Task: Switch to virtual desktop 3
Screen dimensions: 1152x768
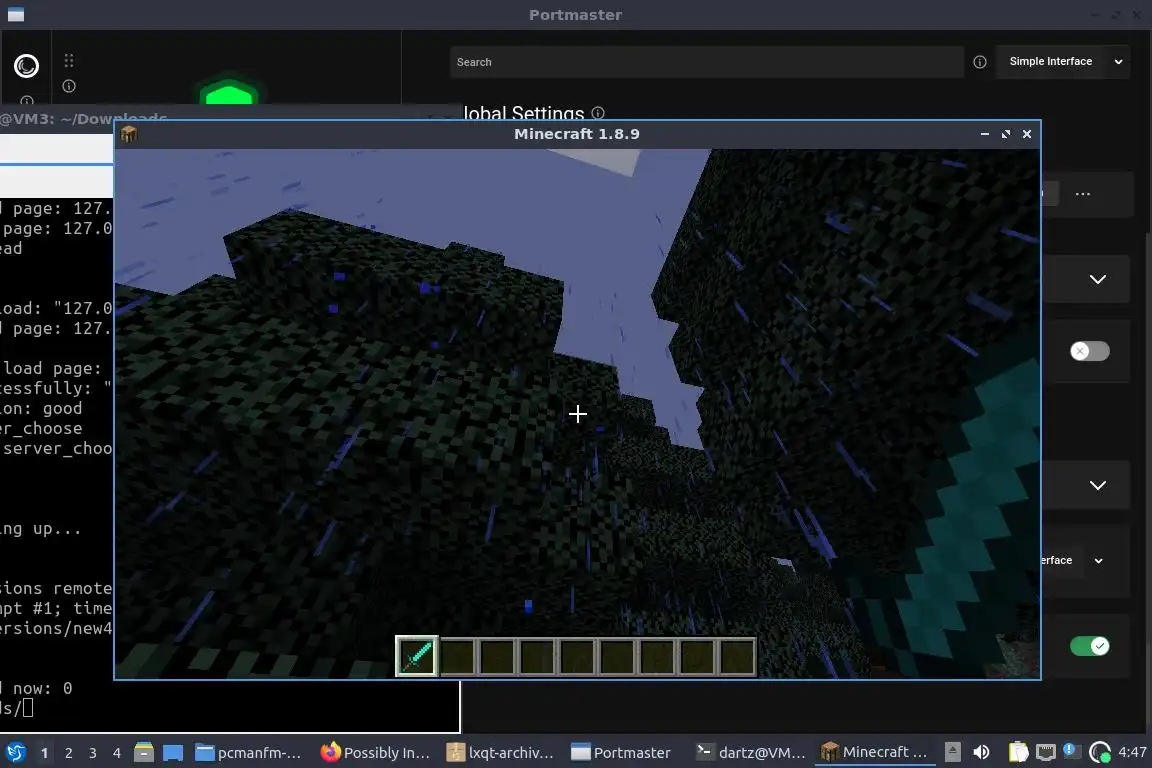Action: click(93, 753)
